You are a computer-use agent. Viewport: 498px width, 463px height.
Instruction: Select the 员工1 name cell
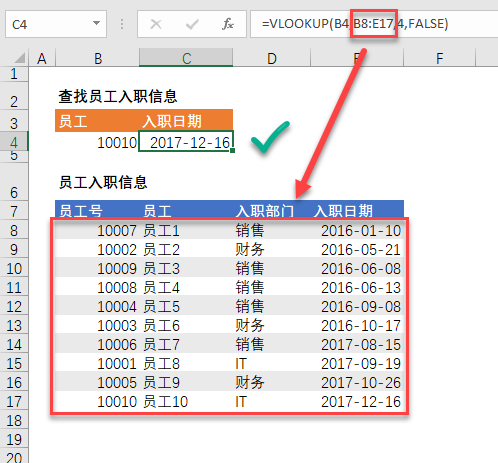tap(186, 230)
